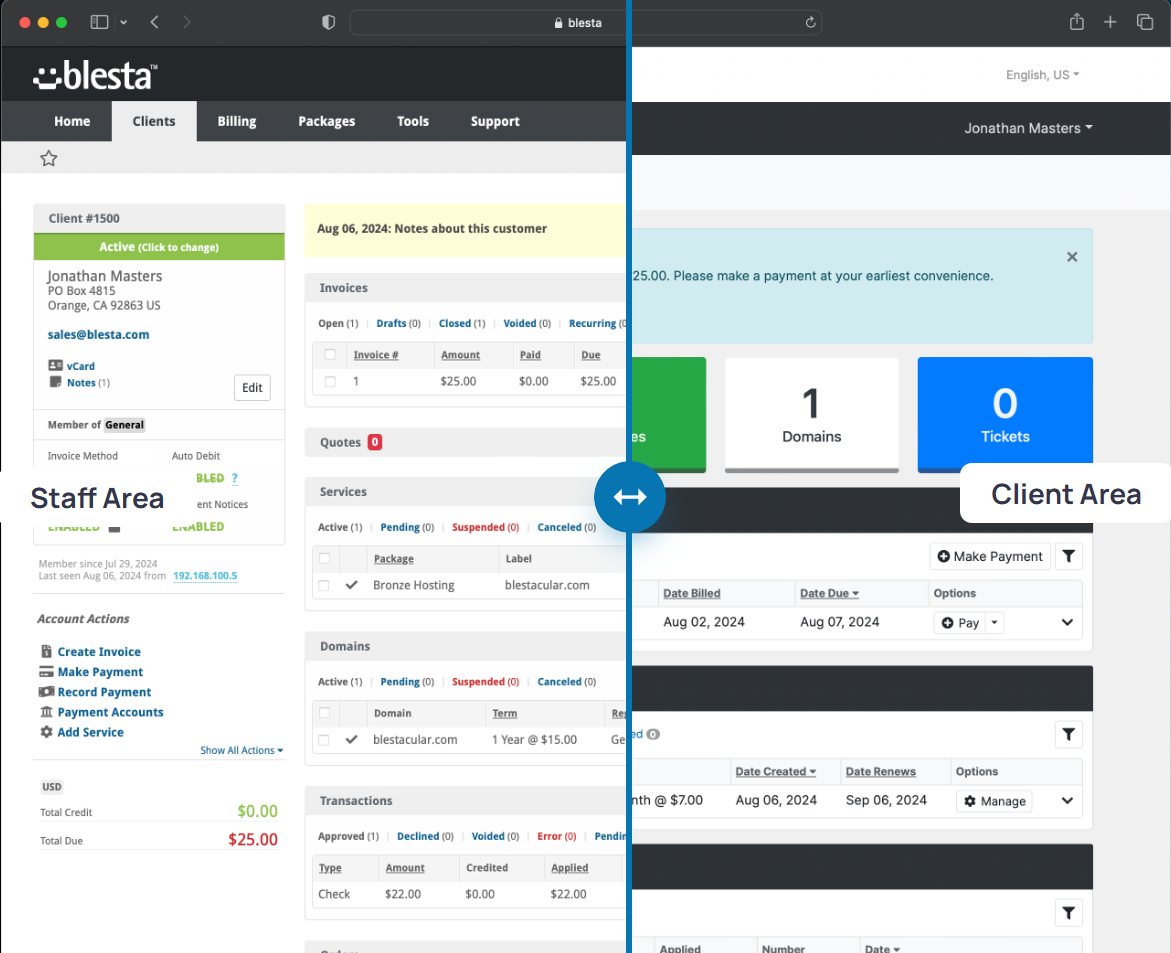1171x953 pixels.
Task: Click the favorite star icon below navigation
Action: [48, 158]
